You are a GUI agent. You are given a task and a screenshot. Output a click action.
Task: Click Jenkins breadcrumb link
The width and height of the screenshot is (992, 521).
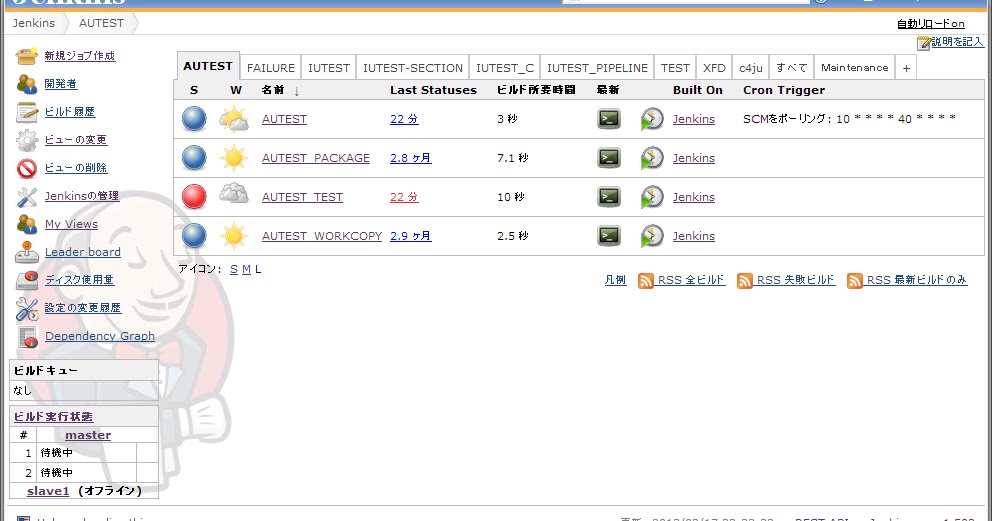click(x=34, y=23)
